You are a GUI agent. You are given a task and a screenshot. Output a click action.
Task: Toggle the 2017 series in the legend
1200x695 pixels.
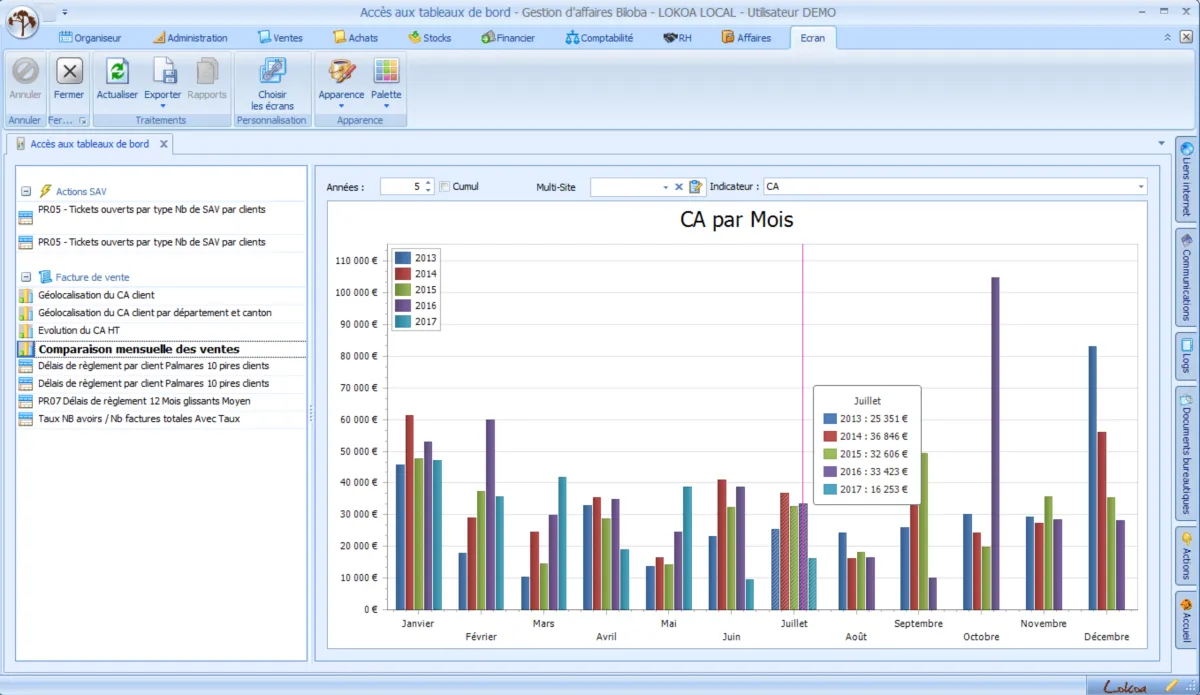tap(415, 322)
